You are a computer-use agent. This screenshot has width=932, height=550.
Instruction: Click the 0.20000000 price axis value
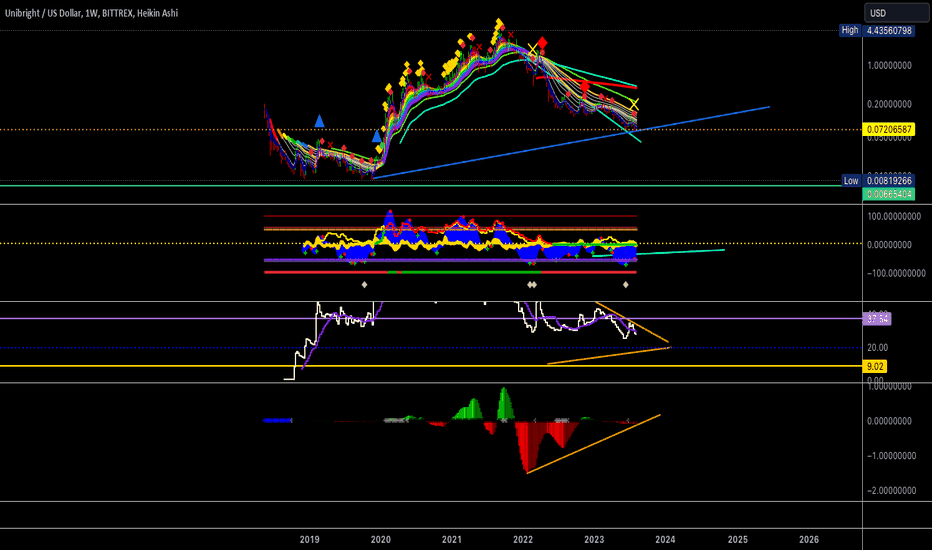[889, 104]
